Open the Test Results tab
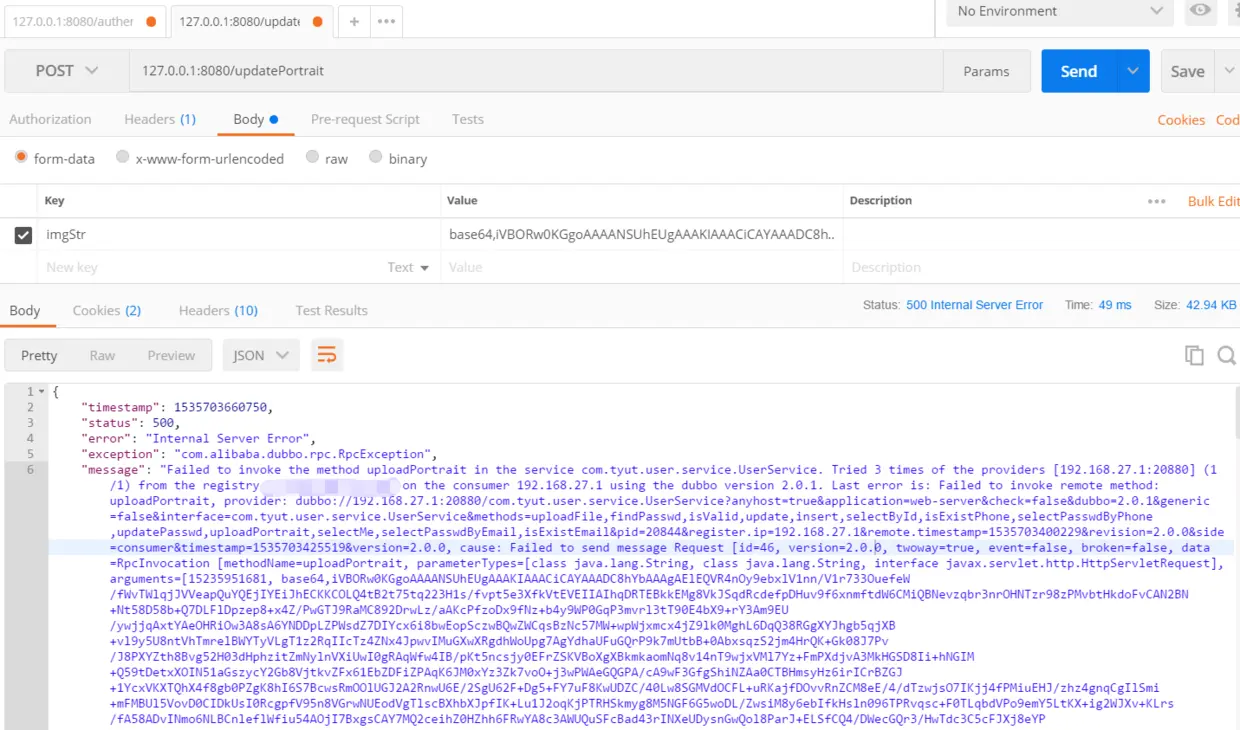The width and height of the screenshot is (1240, 730). 331,310
